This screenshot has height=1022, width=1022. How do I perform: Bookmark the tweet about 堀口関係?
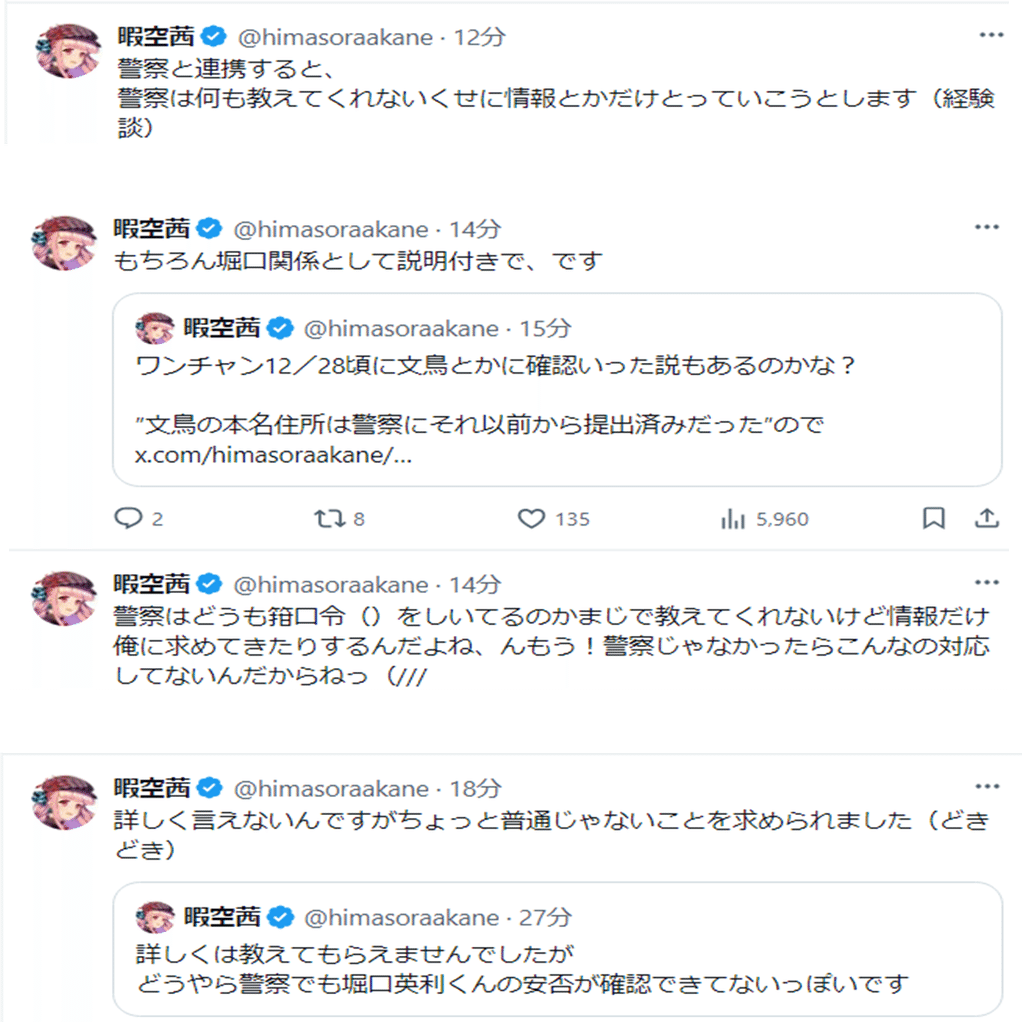tap(933, 517)
